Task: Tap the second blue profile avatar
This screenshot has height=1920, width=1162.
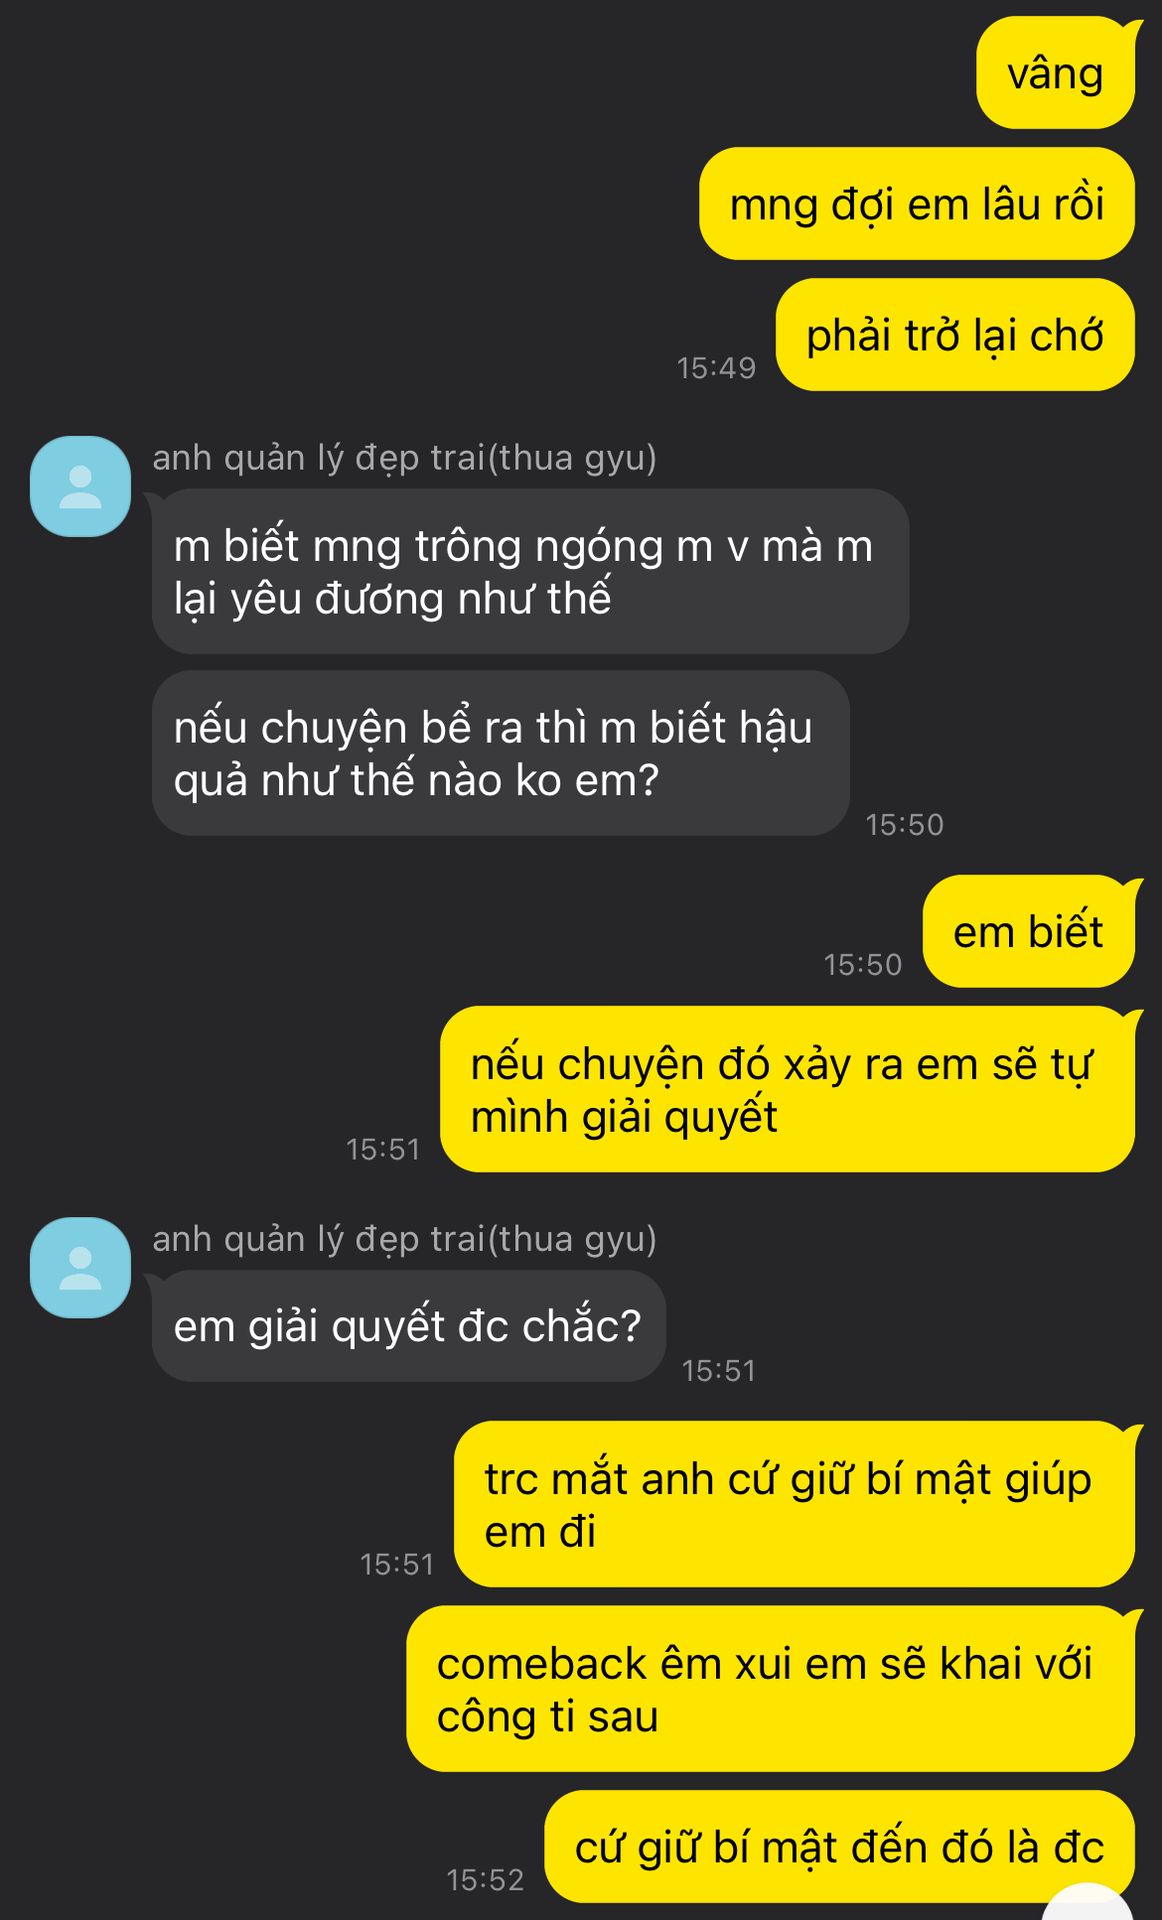Action: 81,1268
